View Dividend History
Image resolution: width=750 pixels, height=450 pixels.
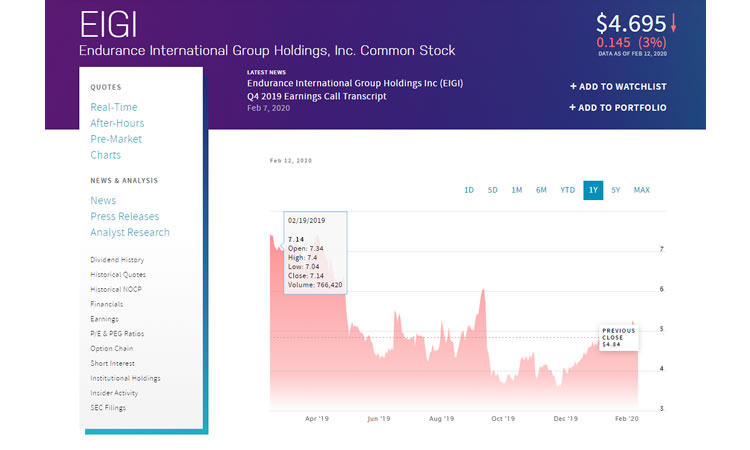click(x=117, y=260)
